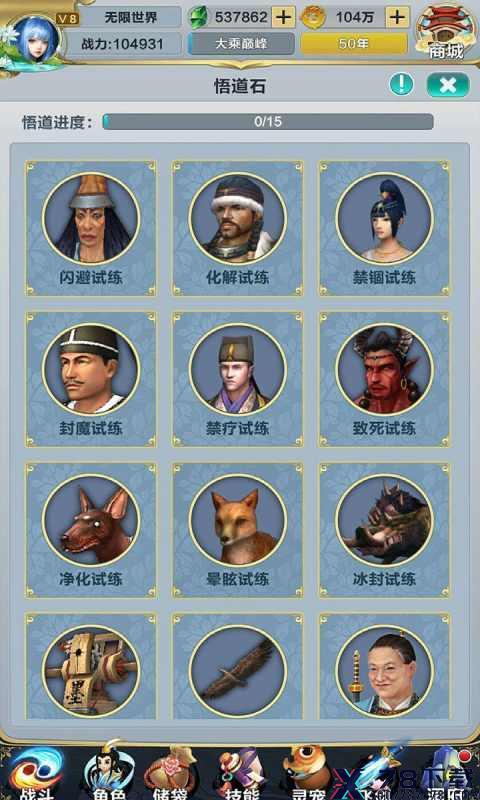
Task: Select the 化解试练 trial card
Action: (x=238, y=229)
